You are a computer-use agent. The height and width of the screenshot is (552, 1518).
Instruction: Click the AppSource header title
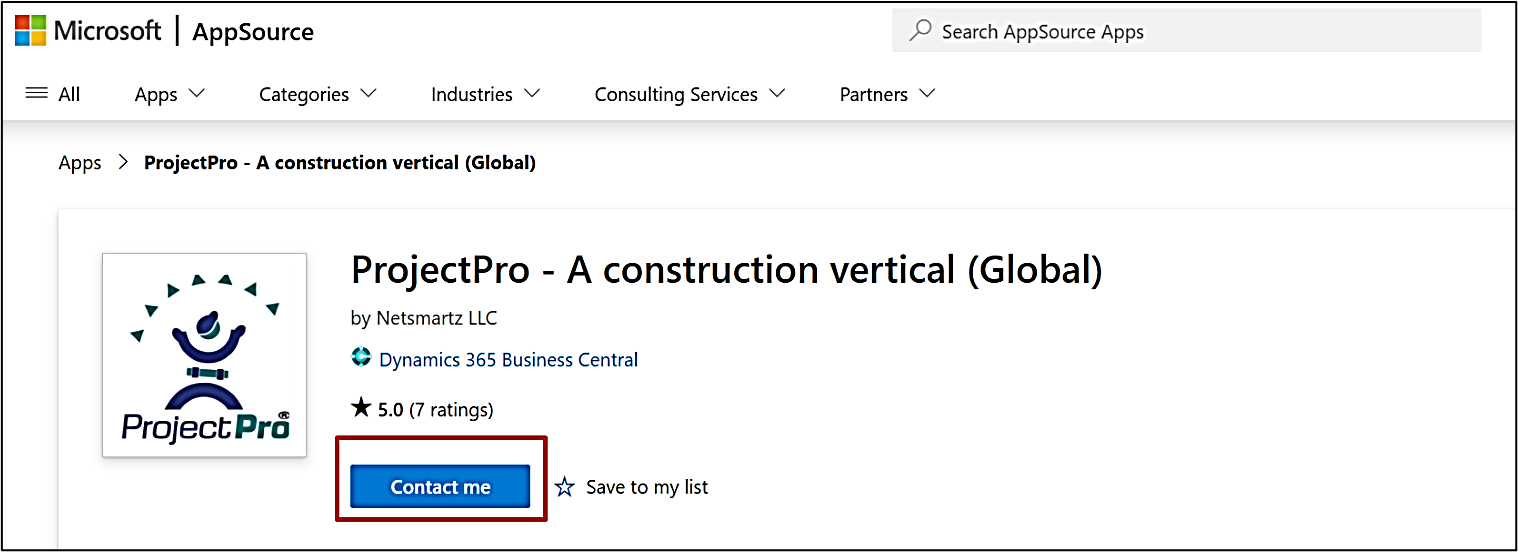tap(253, 32)
